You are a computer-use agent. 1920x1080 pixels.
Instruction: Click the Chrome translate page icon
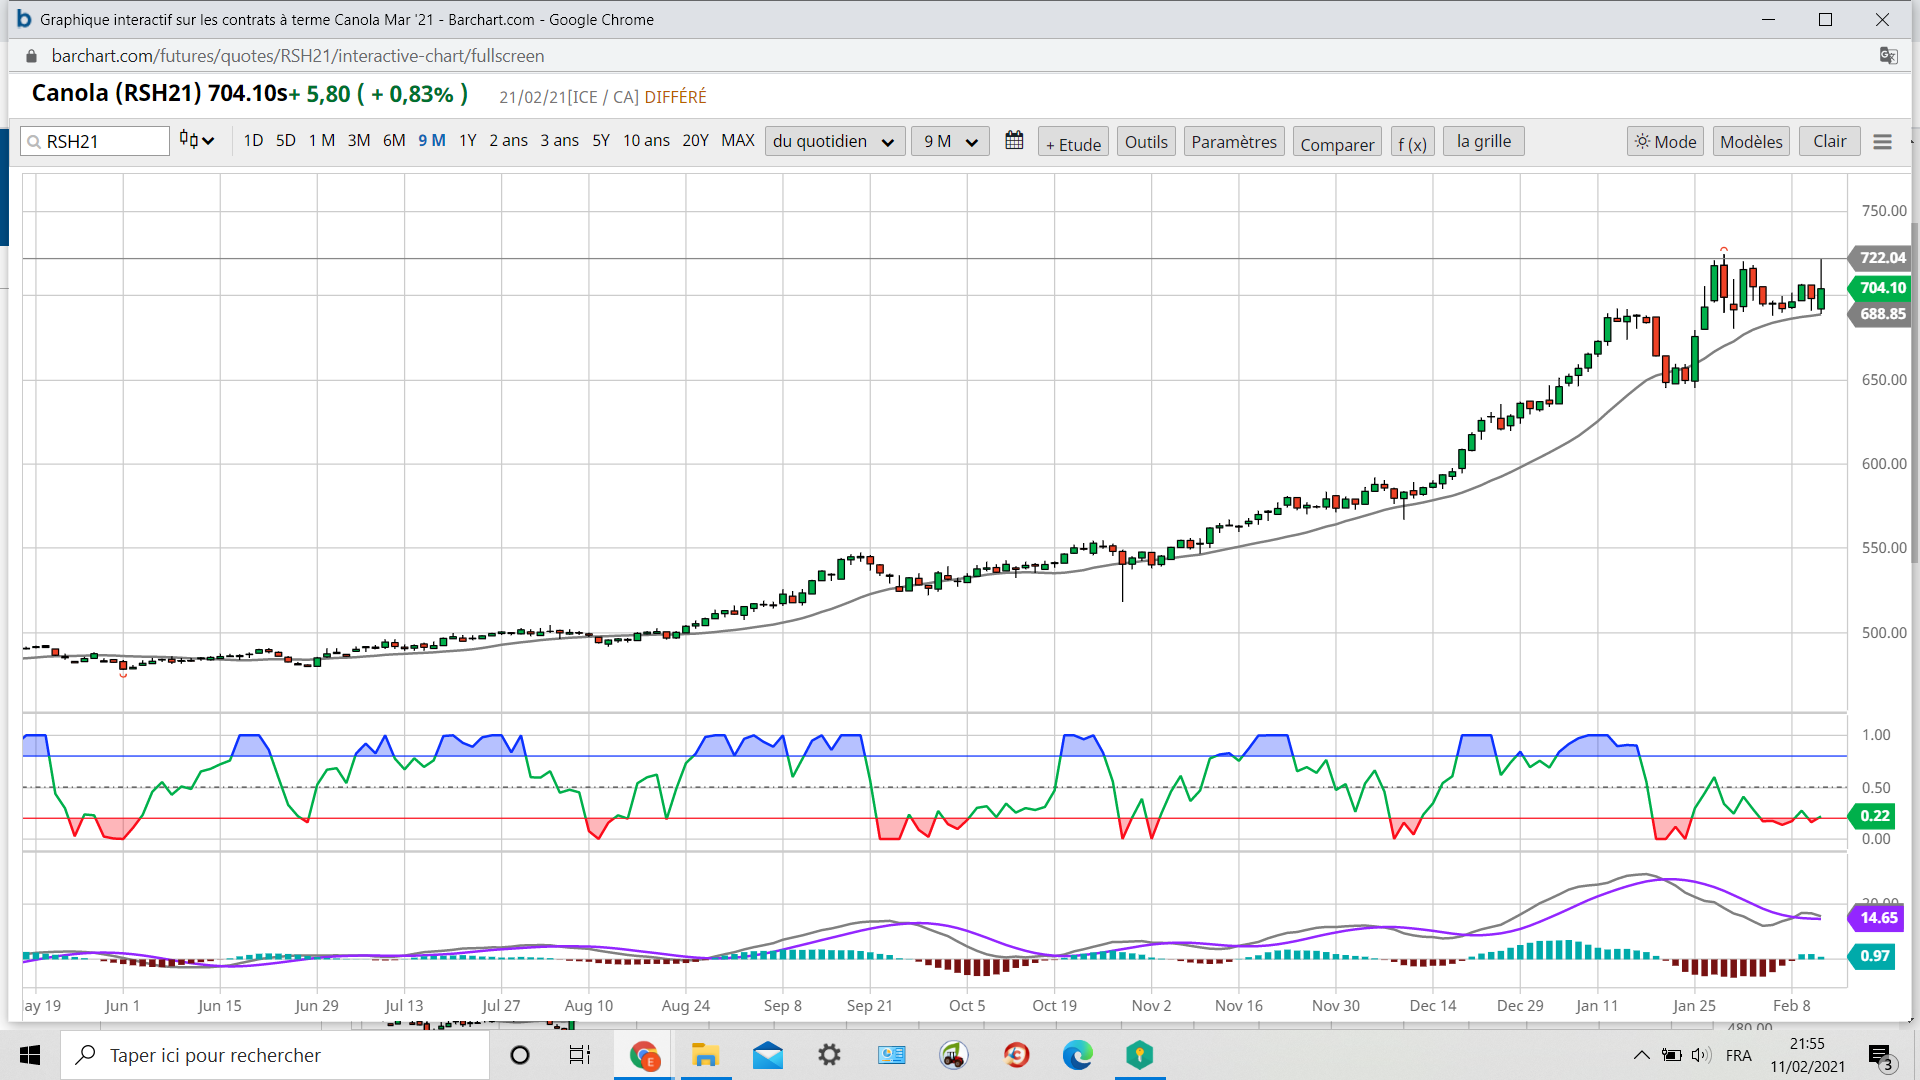(x=1888, y=56)
